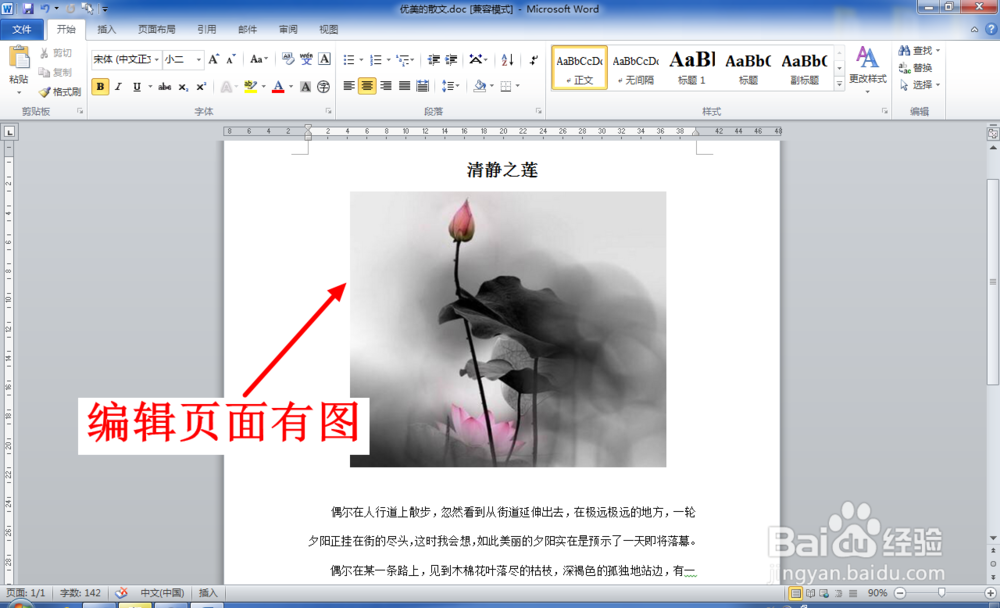Toggle italic formatting
This screenshot has width=1000, height=608.
click(x=118, y=86)
